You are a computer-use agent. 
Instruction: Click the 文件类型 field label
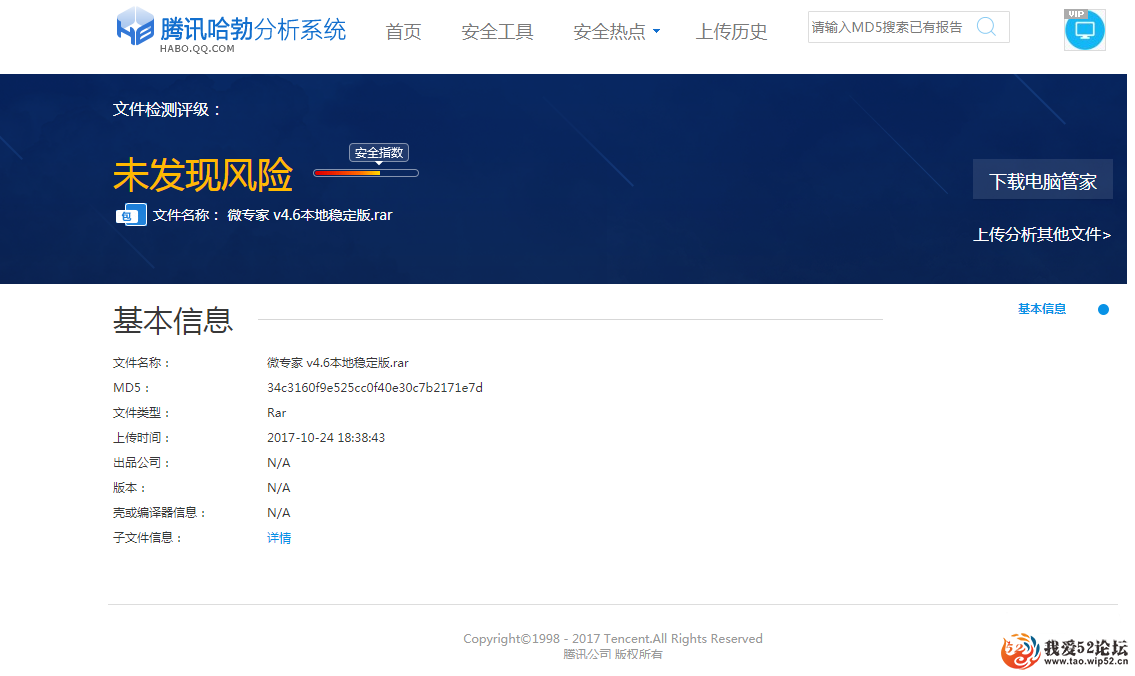pos(141,413)
